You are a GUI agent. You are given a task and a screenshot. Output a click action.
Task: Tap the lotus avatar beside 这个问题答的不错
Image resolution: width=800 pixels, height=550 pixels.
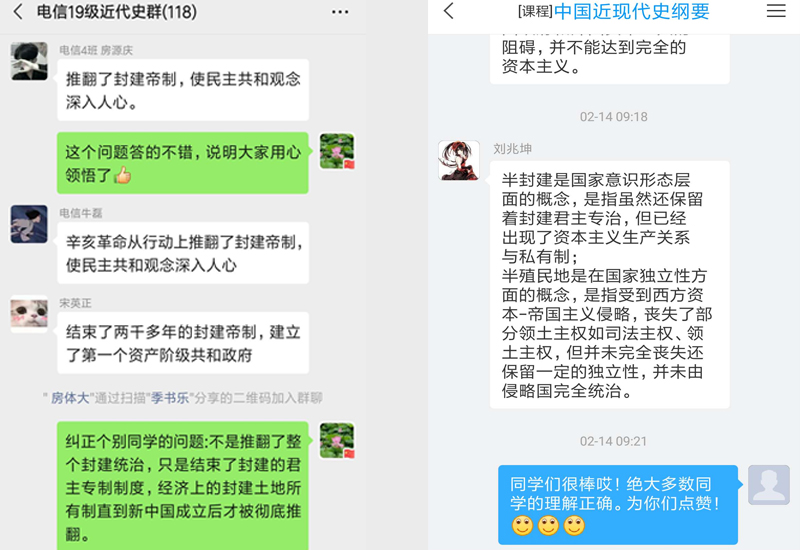pyautogui.click(x=337, y=151)
